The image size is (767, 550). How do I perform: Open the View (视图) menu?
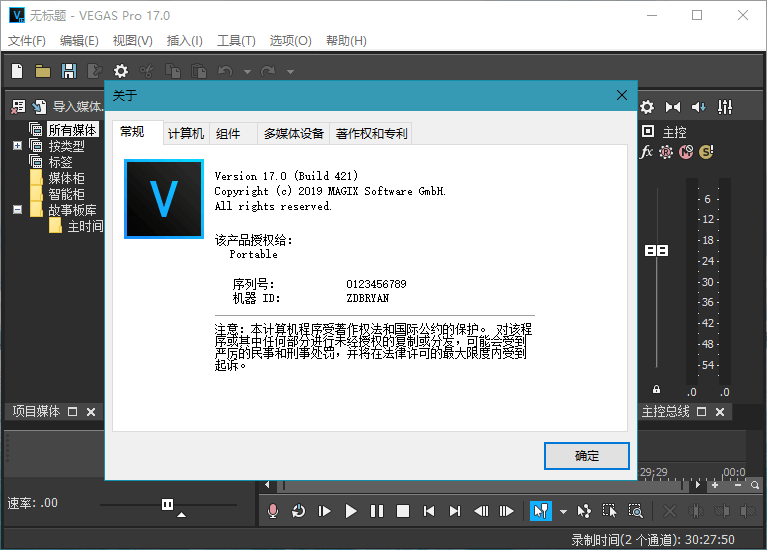click(133, 41)
